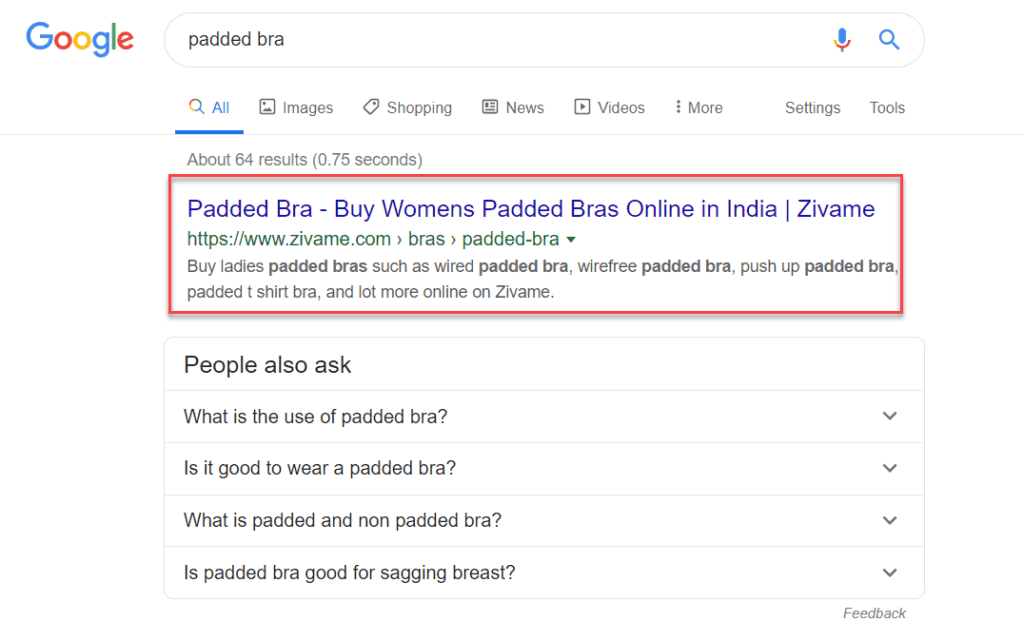Click the 'About 64 results' text
The image size is (1024, 641).
tap(304, 160)
